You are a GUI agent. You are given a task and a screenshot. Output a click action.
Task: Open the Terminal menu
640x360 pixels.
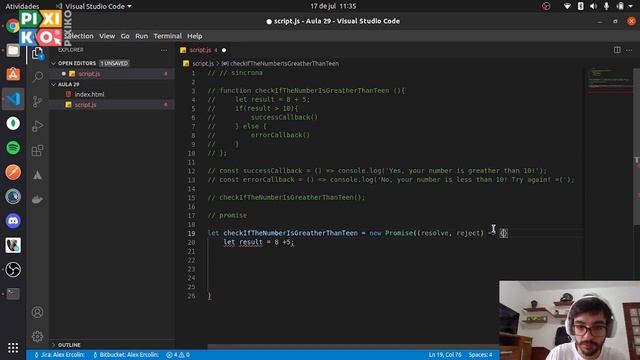(167, 36)
